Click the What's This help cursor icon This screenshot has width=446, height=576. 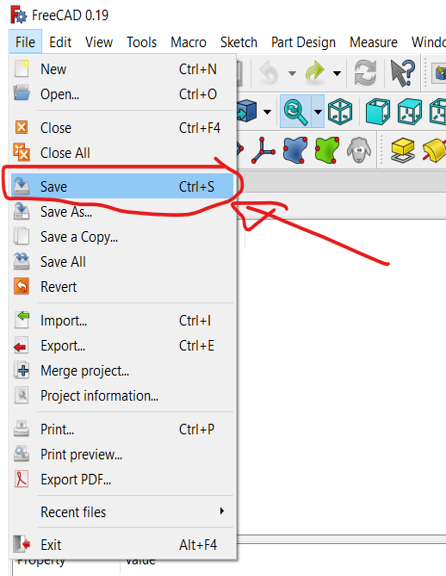(x=403, y=73)
